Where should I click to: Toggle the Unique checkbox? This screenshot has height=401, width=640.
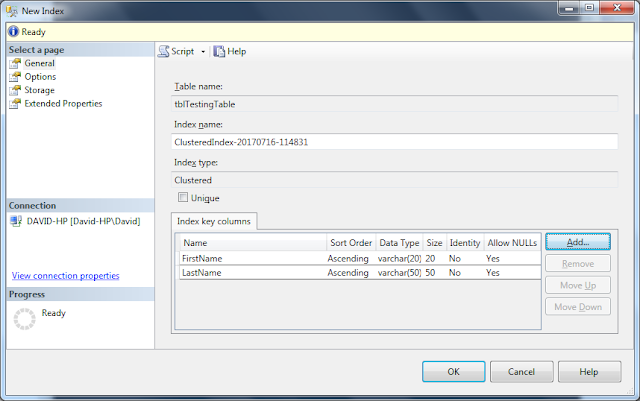183,198
